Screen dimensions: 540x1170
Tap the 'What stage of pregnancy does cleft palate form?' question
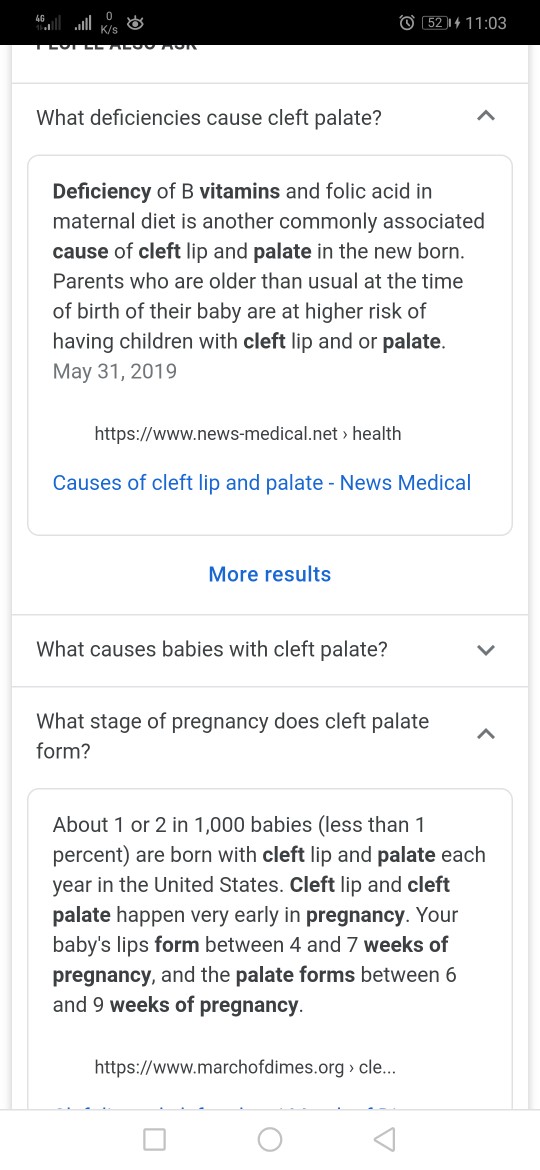tap(233, 736)
